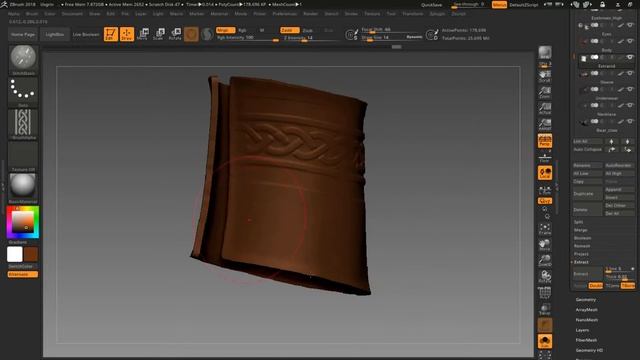Enable Zsub mode
This screenshot has width=640, height=360.
(x=307, y=30)
